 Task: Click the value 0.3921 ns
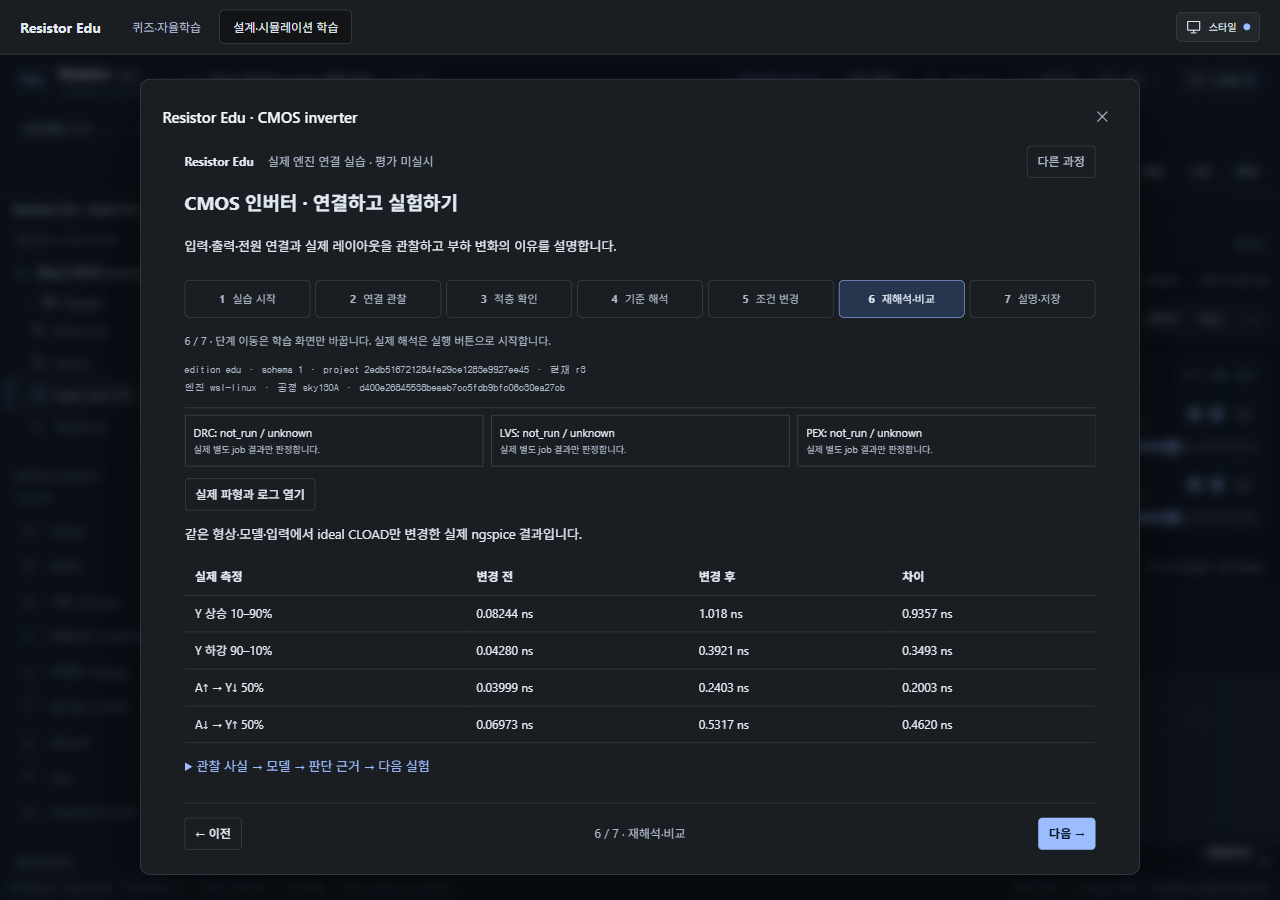724,651
